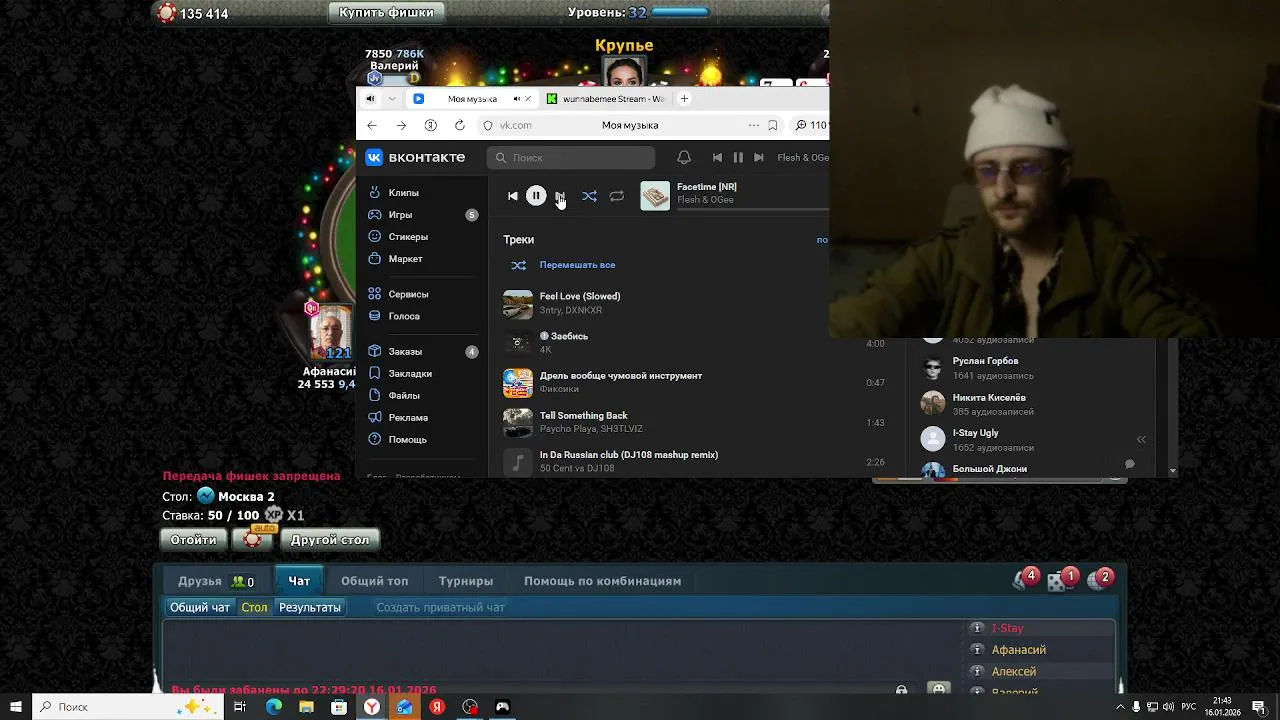The width and height of the screenshot is (1280, 720).
Task: Open Windows Start menu
Action: 15,707
